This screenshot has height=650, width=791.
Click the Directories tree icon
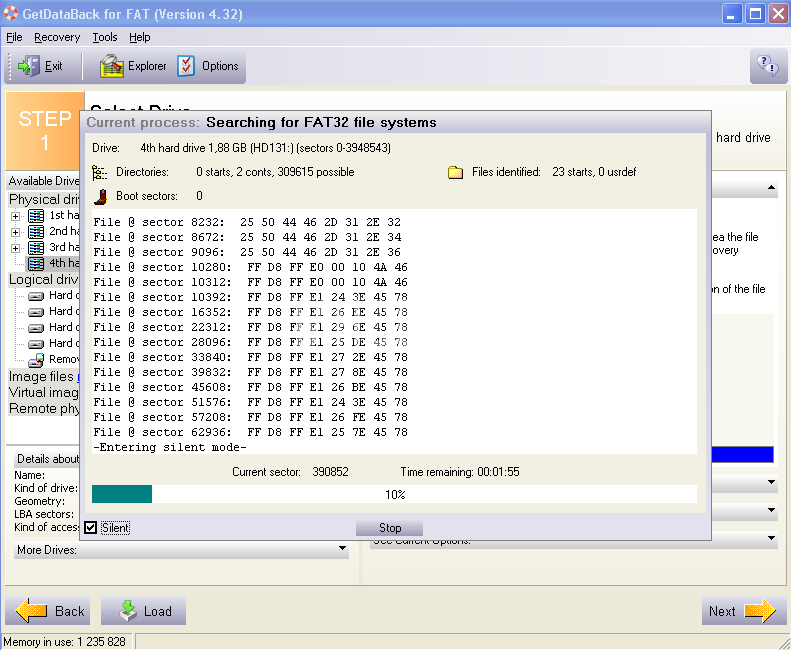pyautogui.click(x=100, y=172)
